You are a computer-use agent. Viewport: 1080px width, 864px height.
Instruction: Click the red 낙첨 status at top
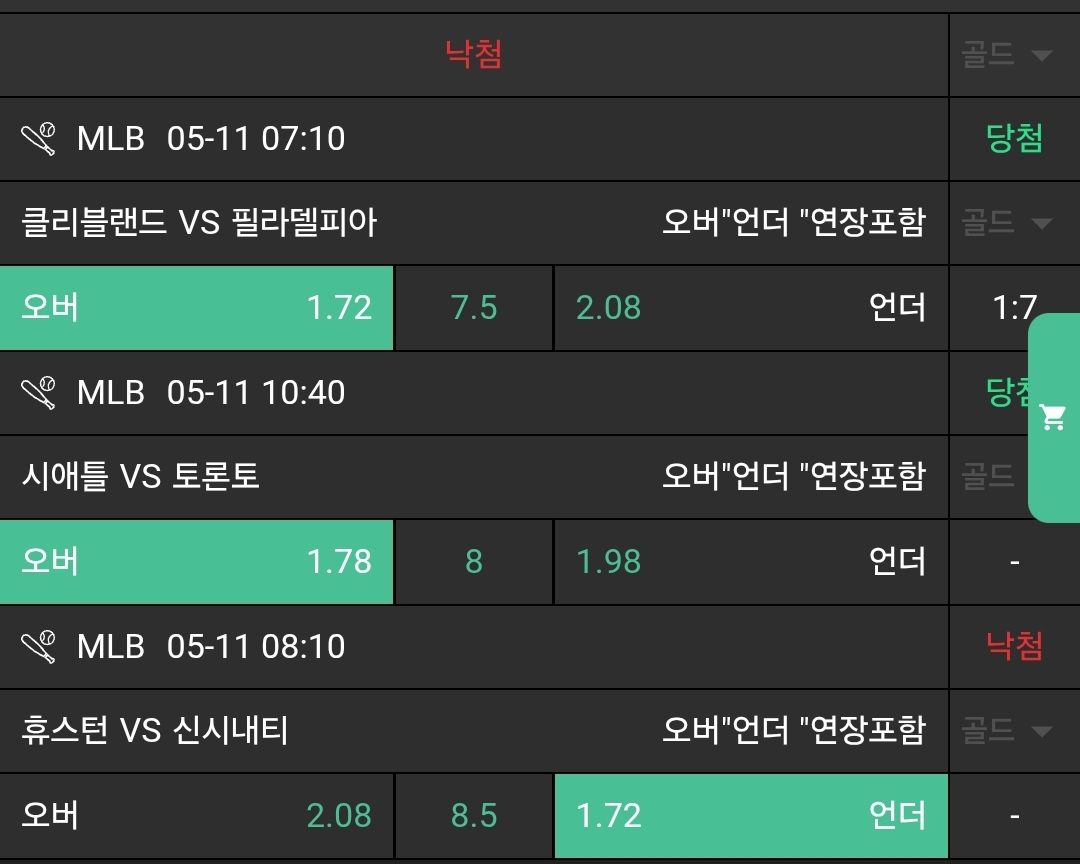[474, 54]
